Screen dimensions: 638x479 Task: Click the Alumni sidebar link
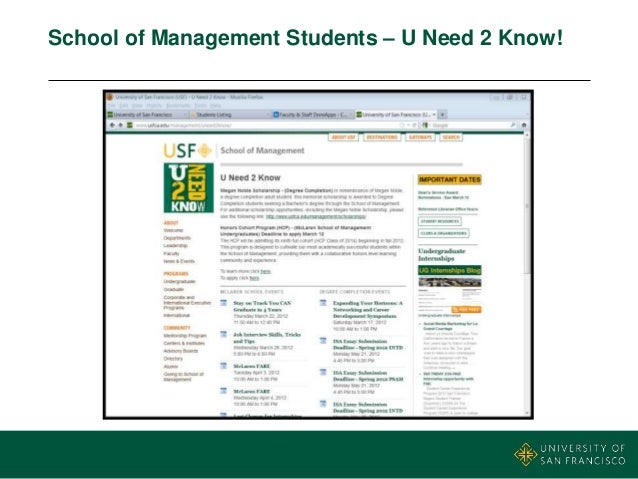click(171, 366)
